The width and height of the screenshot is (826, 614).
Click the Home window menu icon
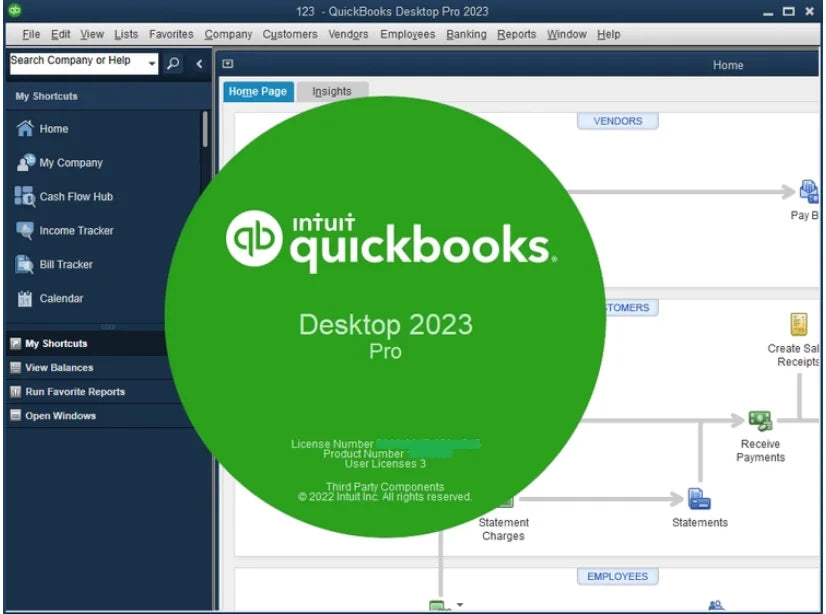coord(228,64)
